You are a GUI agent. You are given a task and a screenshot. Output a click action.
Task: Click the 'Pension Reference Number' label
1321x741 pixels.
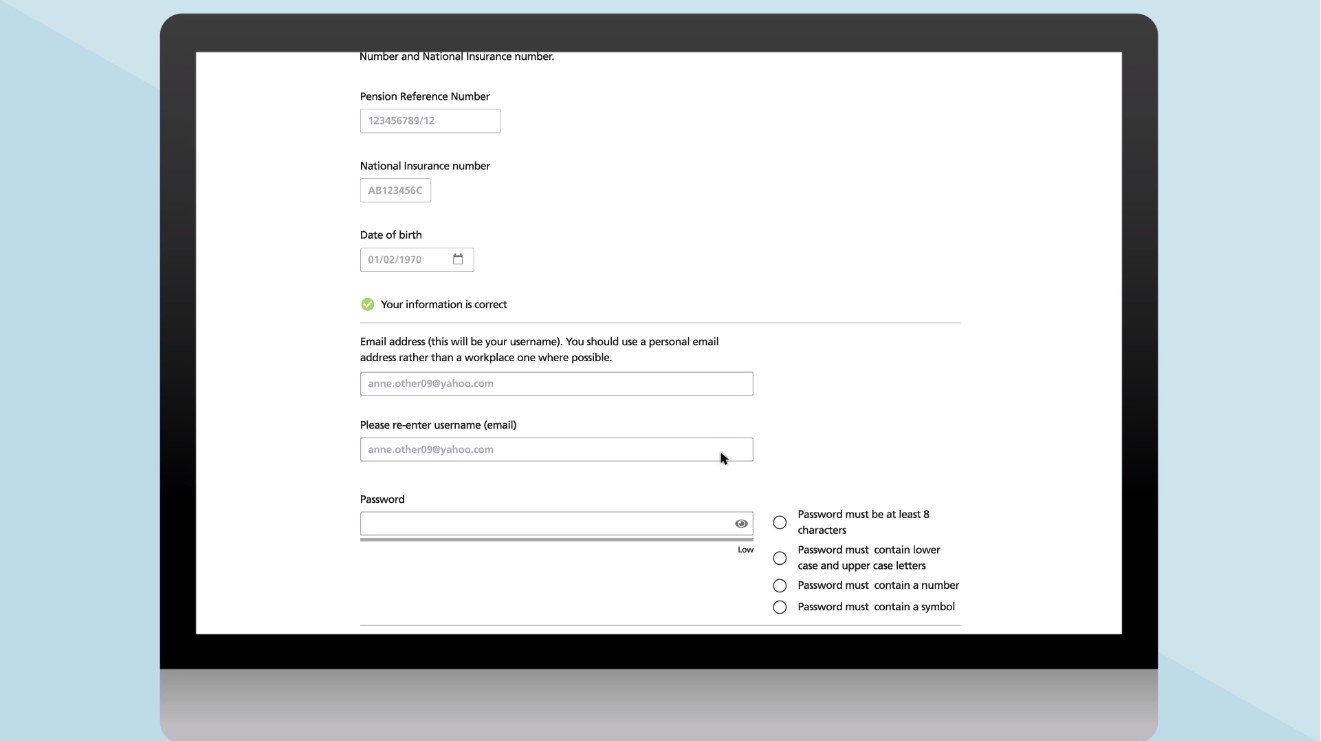coord(425,97)
